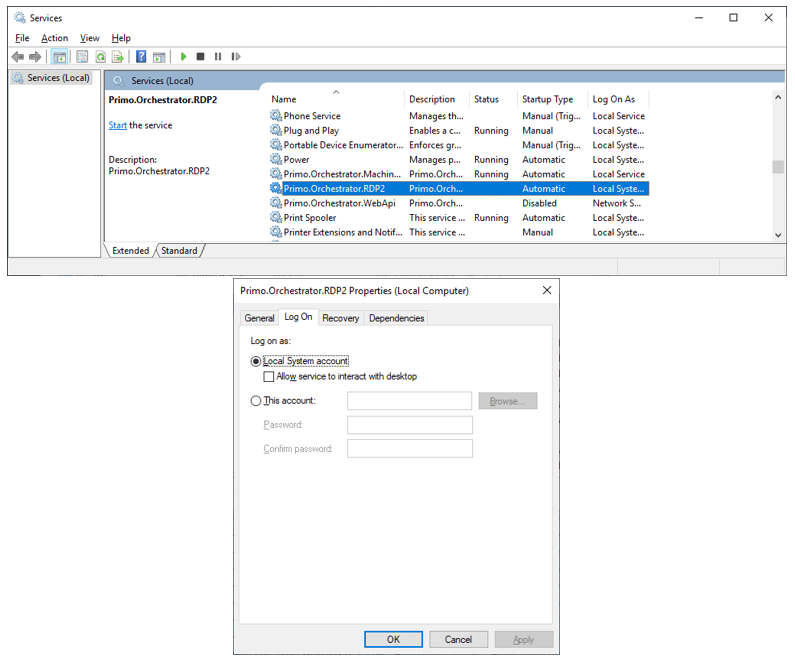Select the Print Spooler service row
The width and height of the screenshot is (795, 661).
[309, 217]
